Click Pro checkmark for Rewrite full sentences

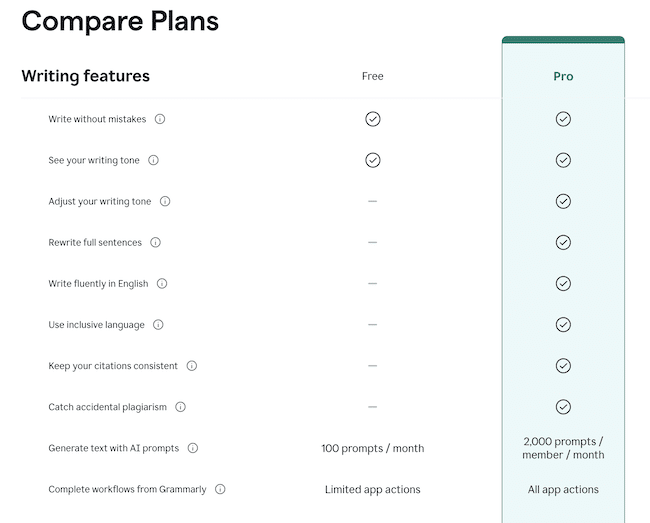click(563, 242)
